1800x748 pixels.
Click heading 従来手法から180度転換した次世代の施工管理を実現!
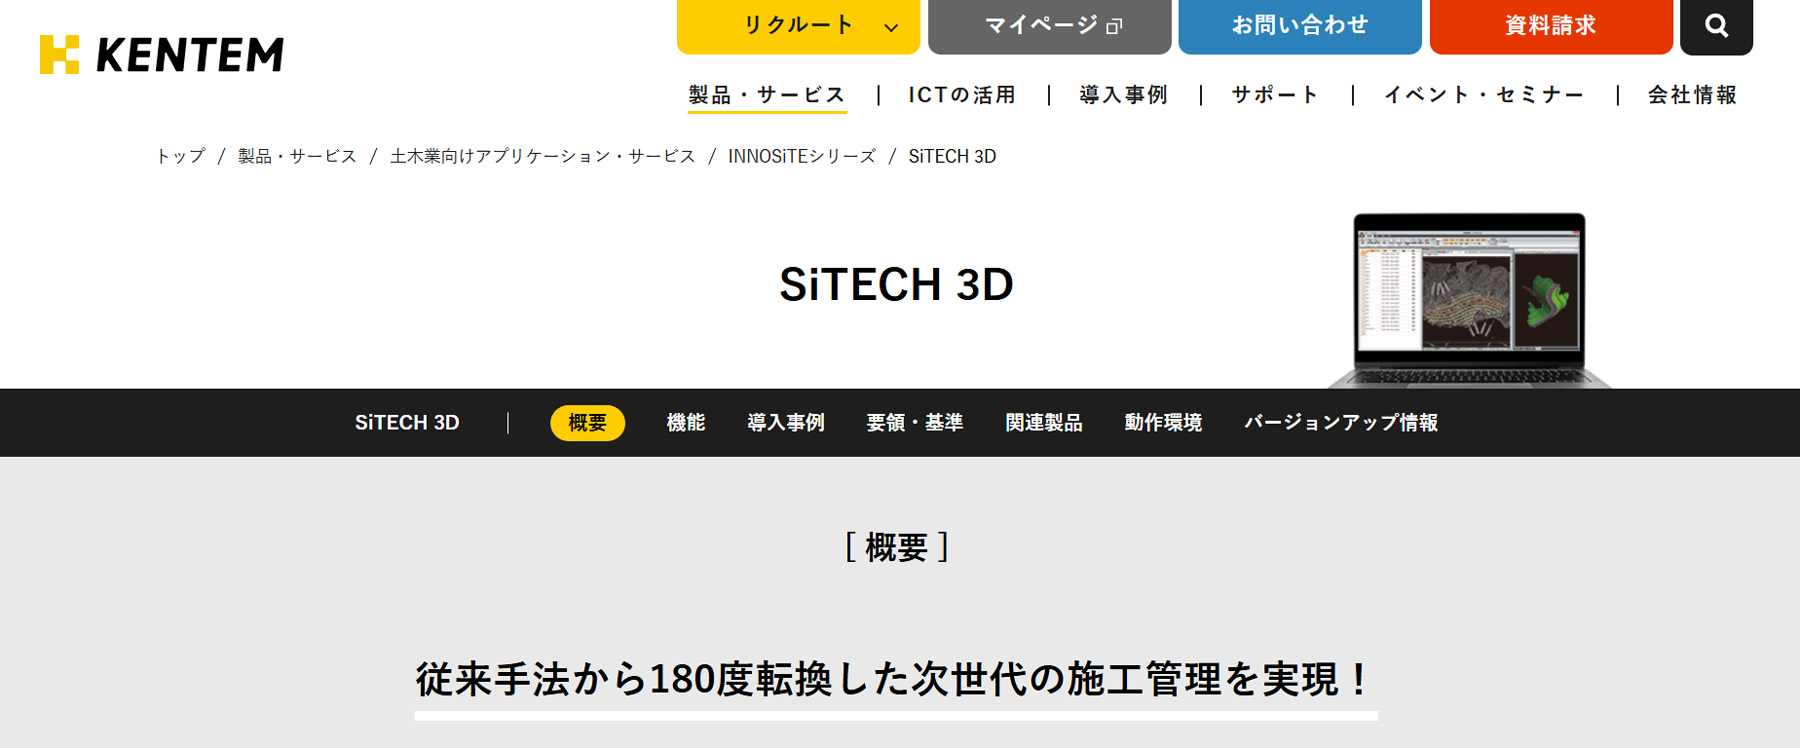tap(896, 680)
